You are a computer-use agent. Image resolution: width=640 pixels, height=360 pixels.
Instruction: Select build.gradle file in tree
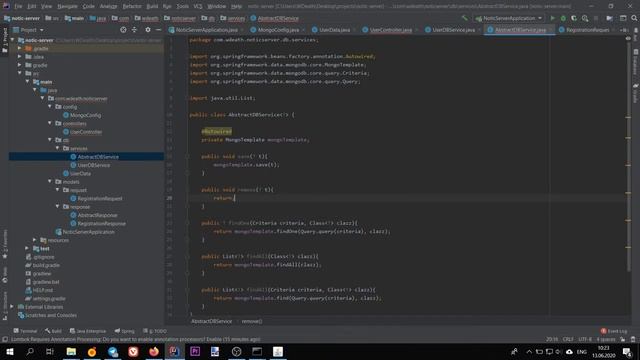click(46, 265)
